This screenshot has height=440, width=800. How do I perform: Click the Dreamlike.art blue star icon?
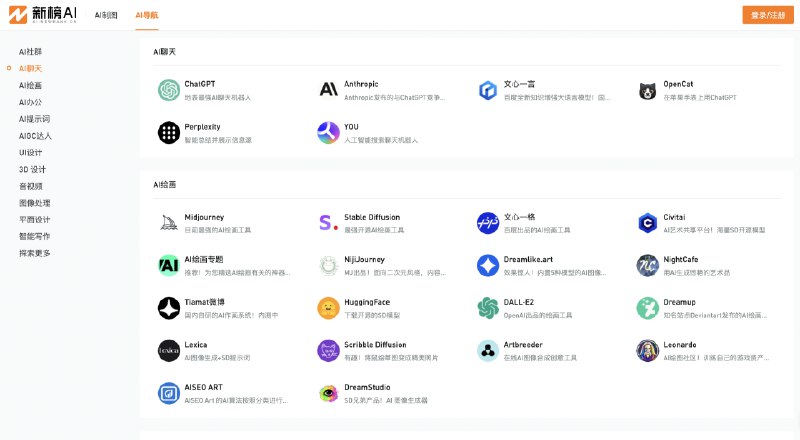pyautogui.click(x=488, y=265)
